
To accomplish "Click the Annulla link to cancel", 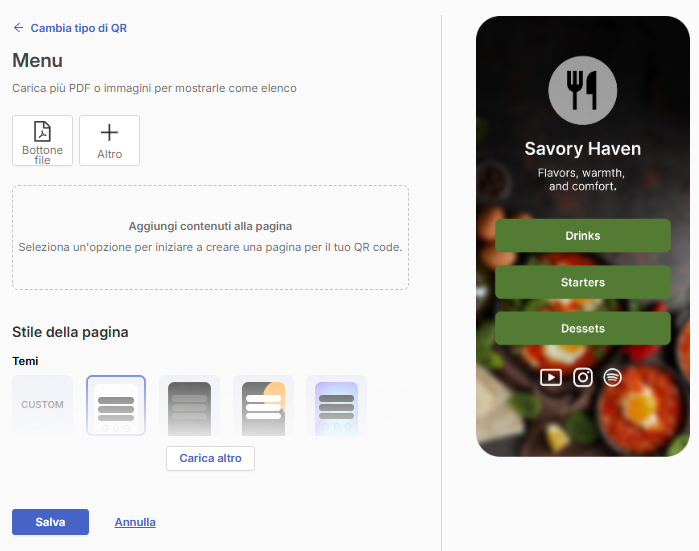I will [135, 522].
